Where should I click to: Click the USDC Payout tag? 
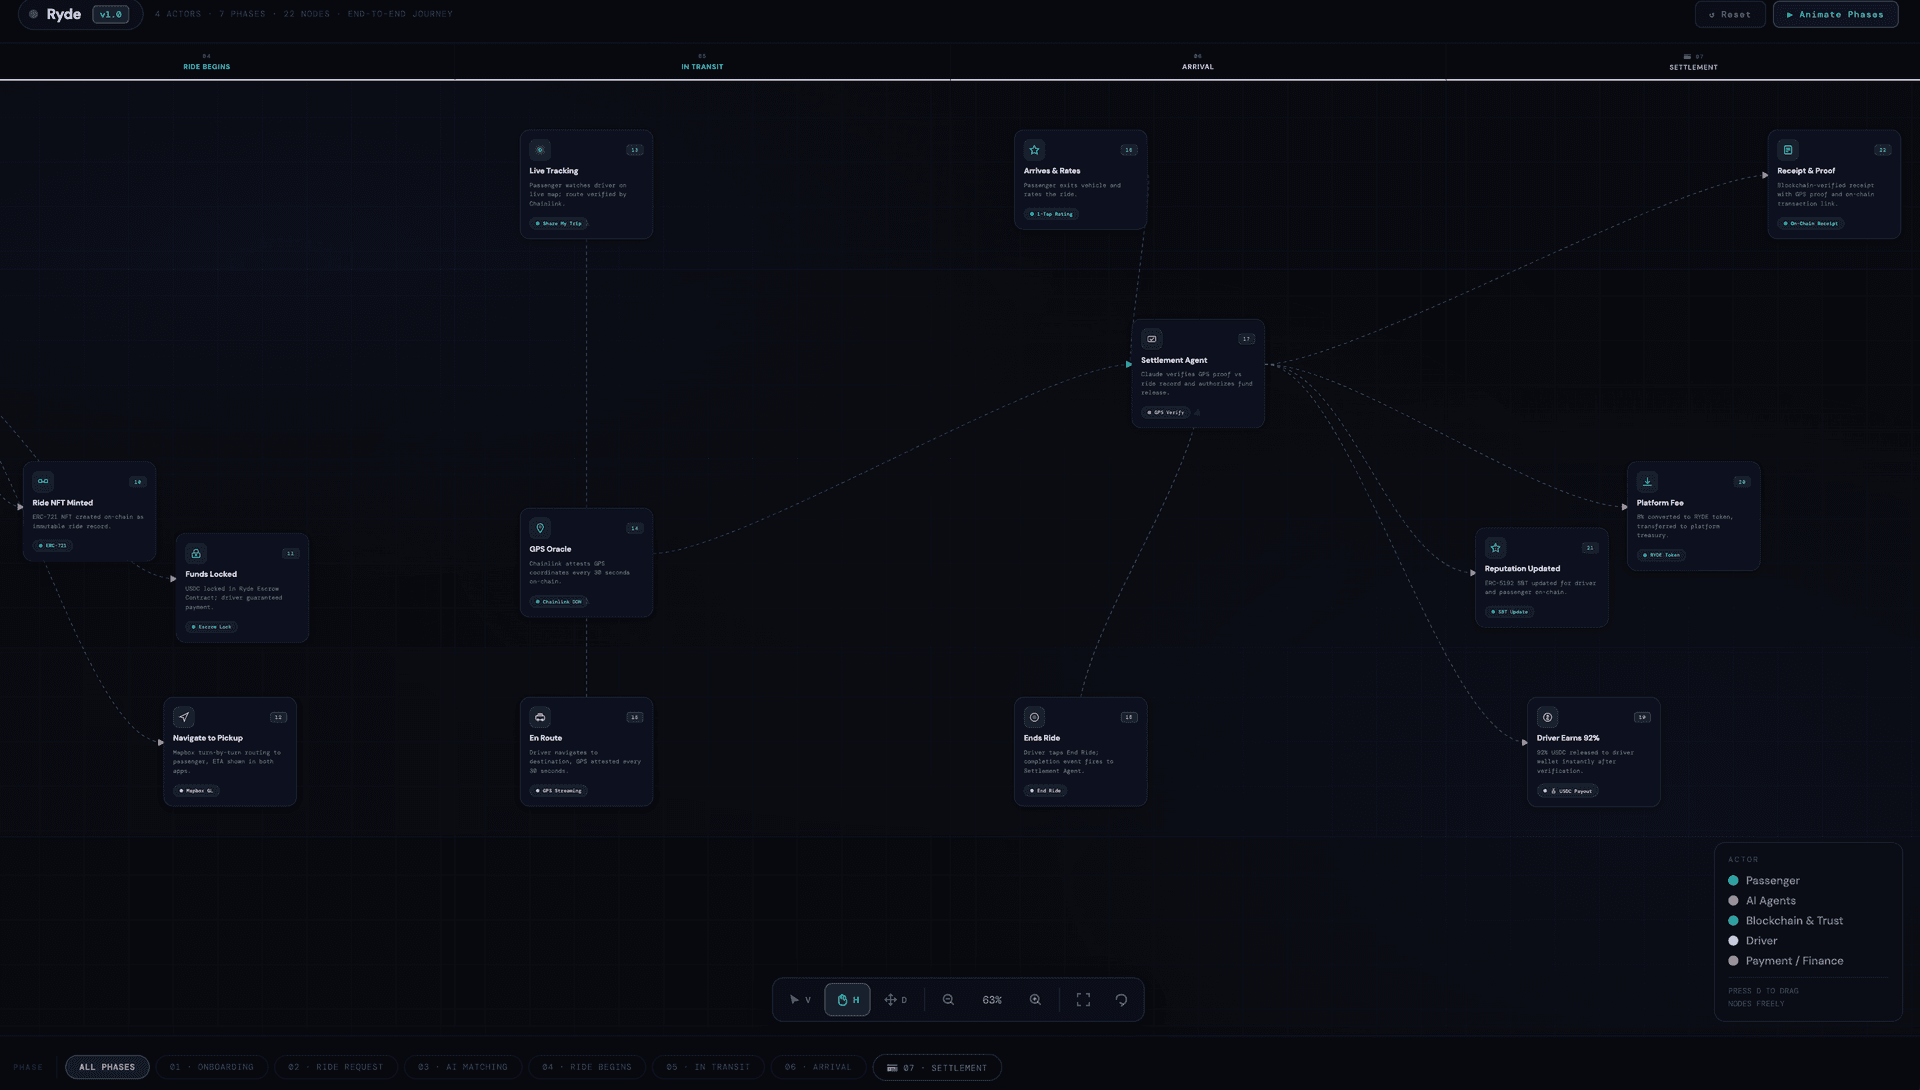(x=1568, y=791)
